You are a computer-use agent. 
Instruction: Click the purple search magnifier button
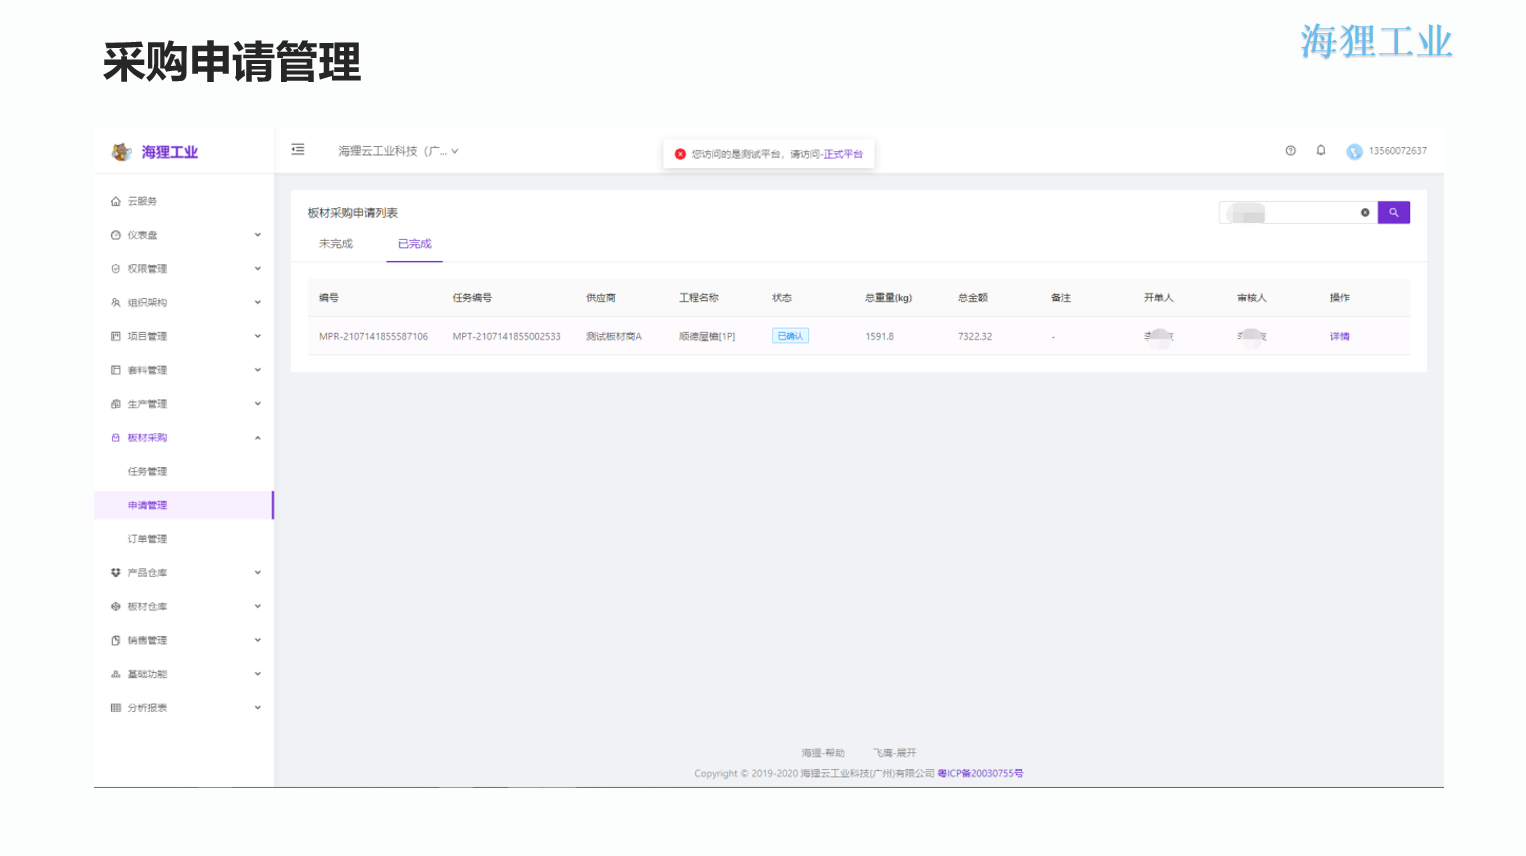[x=1394, y=212]
